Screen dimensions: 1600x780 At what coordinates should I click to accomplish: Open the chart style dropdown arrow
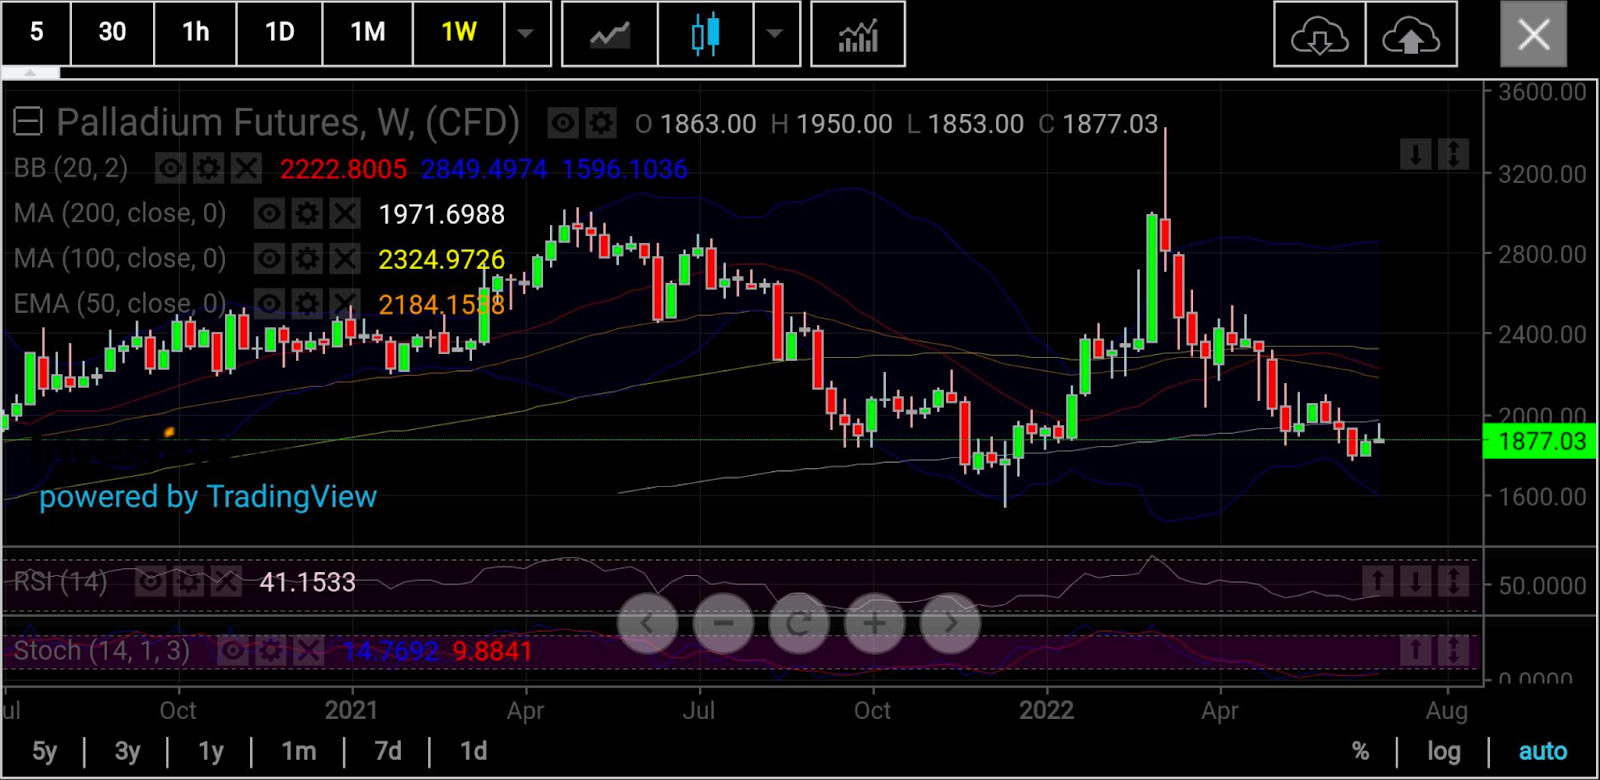point(775,33)
